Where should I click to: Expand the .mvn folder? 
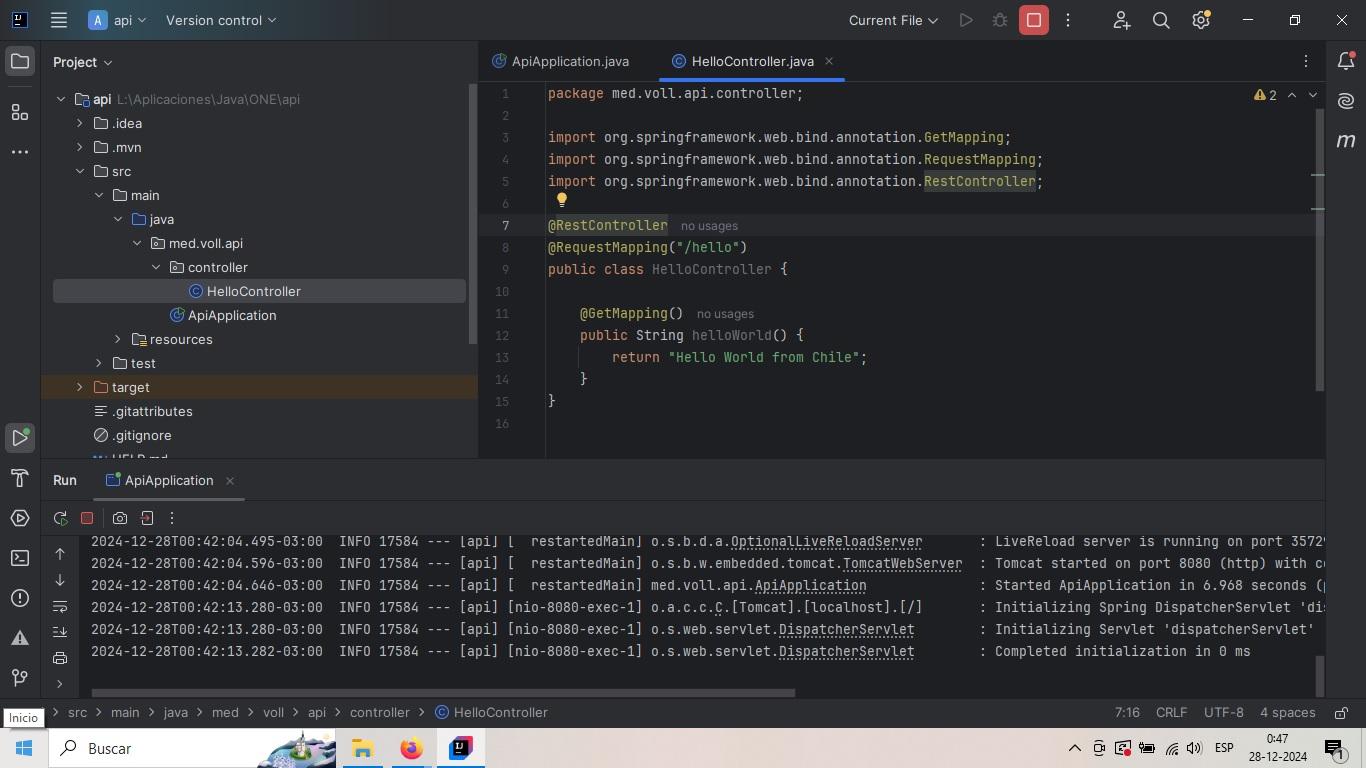click(x=80, y=147)
